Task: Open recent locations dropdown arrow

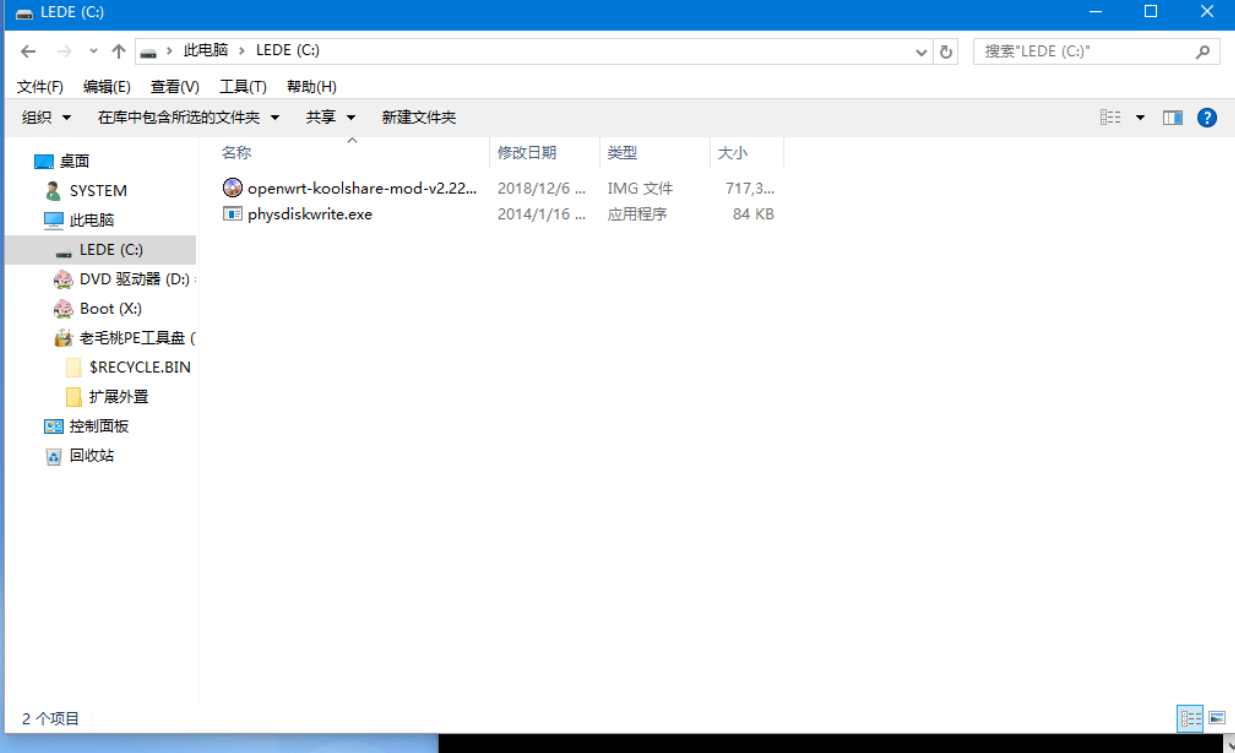Action: [93, 51]
